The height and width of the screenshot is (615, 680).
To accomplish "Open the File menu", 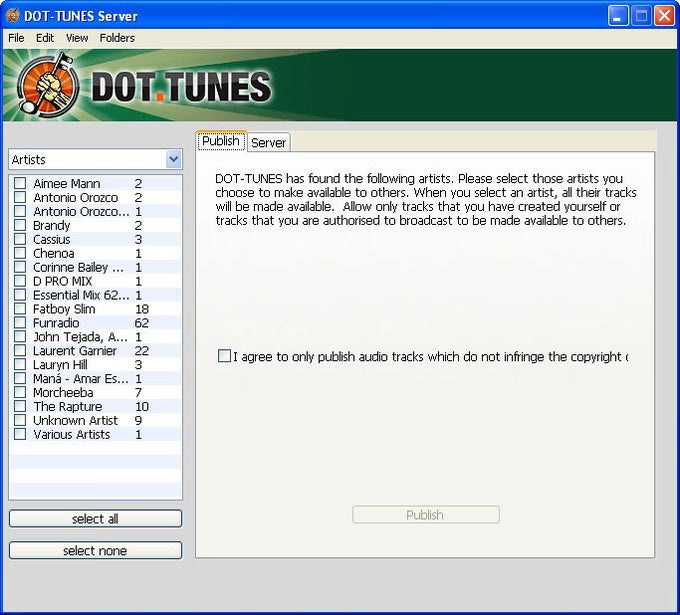I will (x=16, y=38).
